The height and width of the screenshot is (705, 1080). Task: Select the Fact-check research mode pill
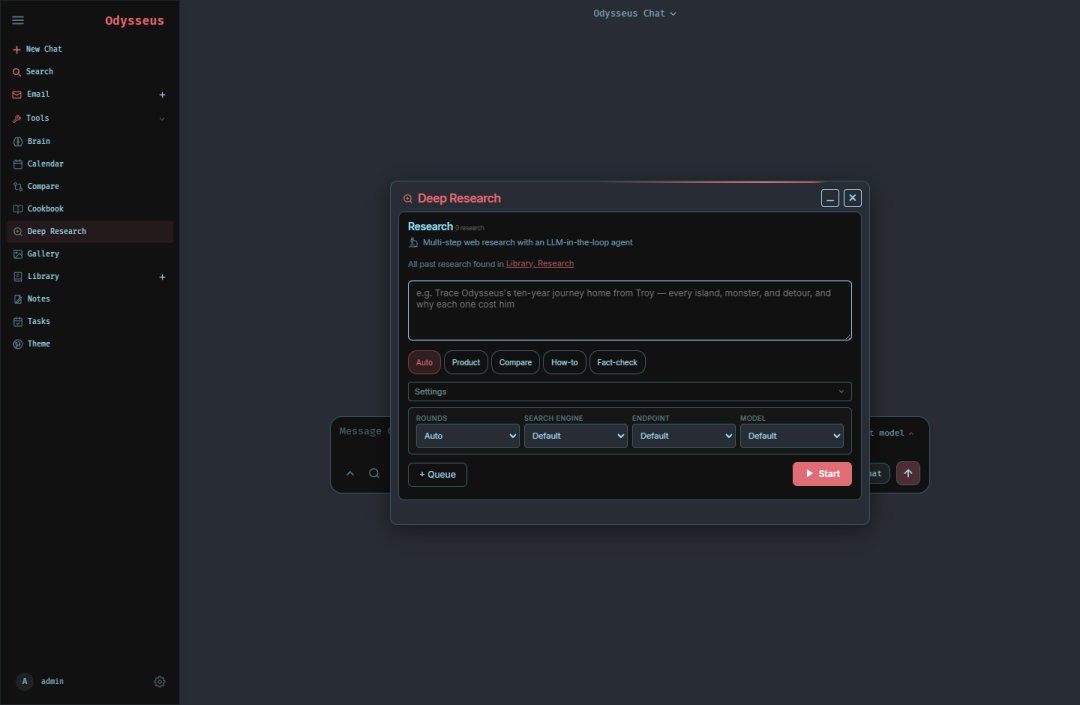pos(617,362)
